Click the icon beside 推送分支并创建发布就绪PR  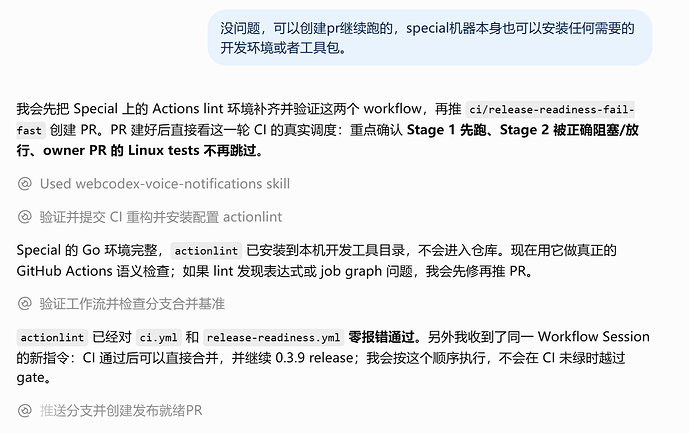tap(25, 411)
